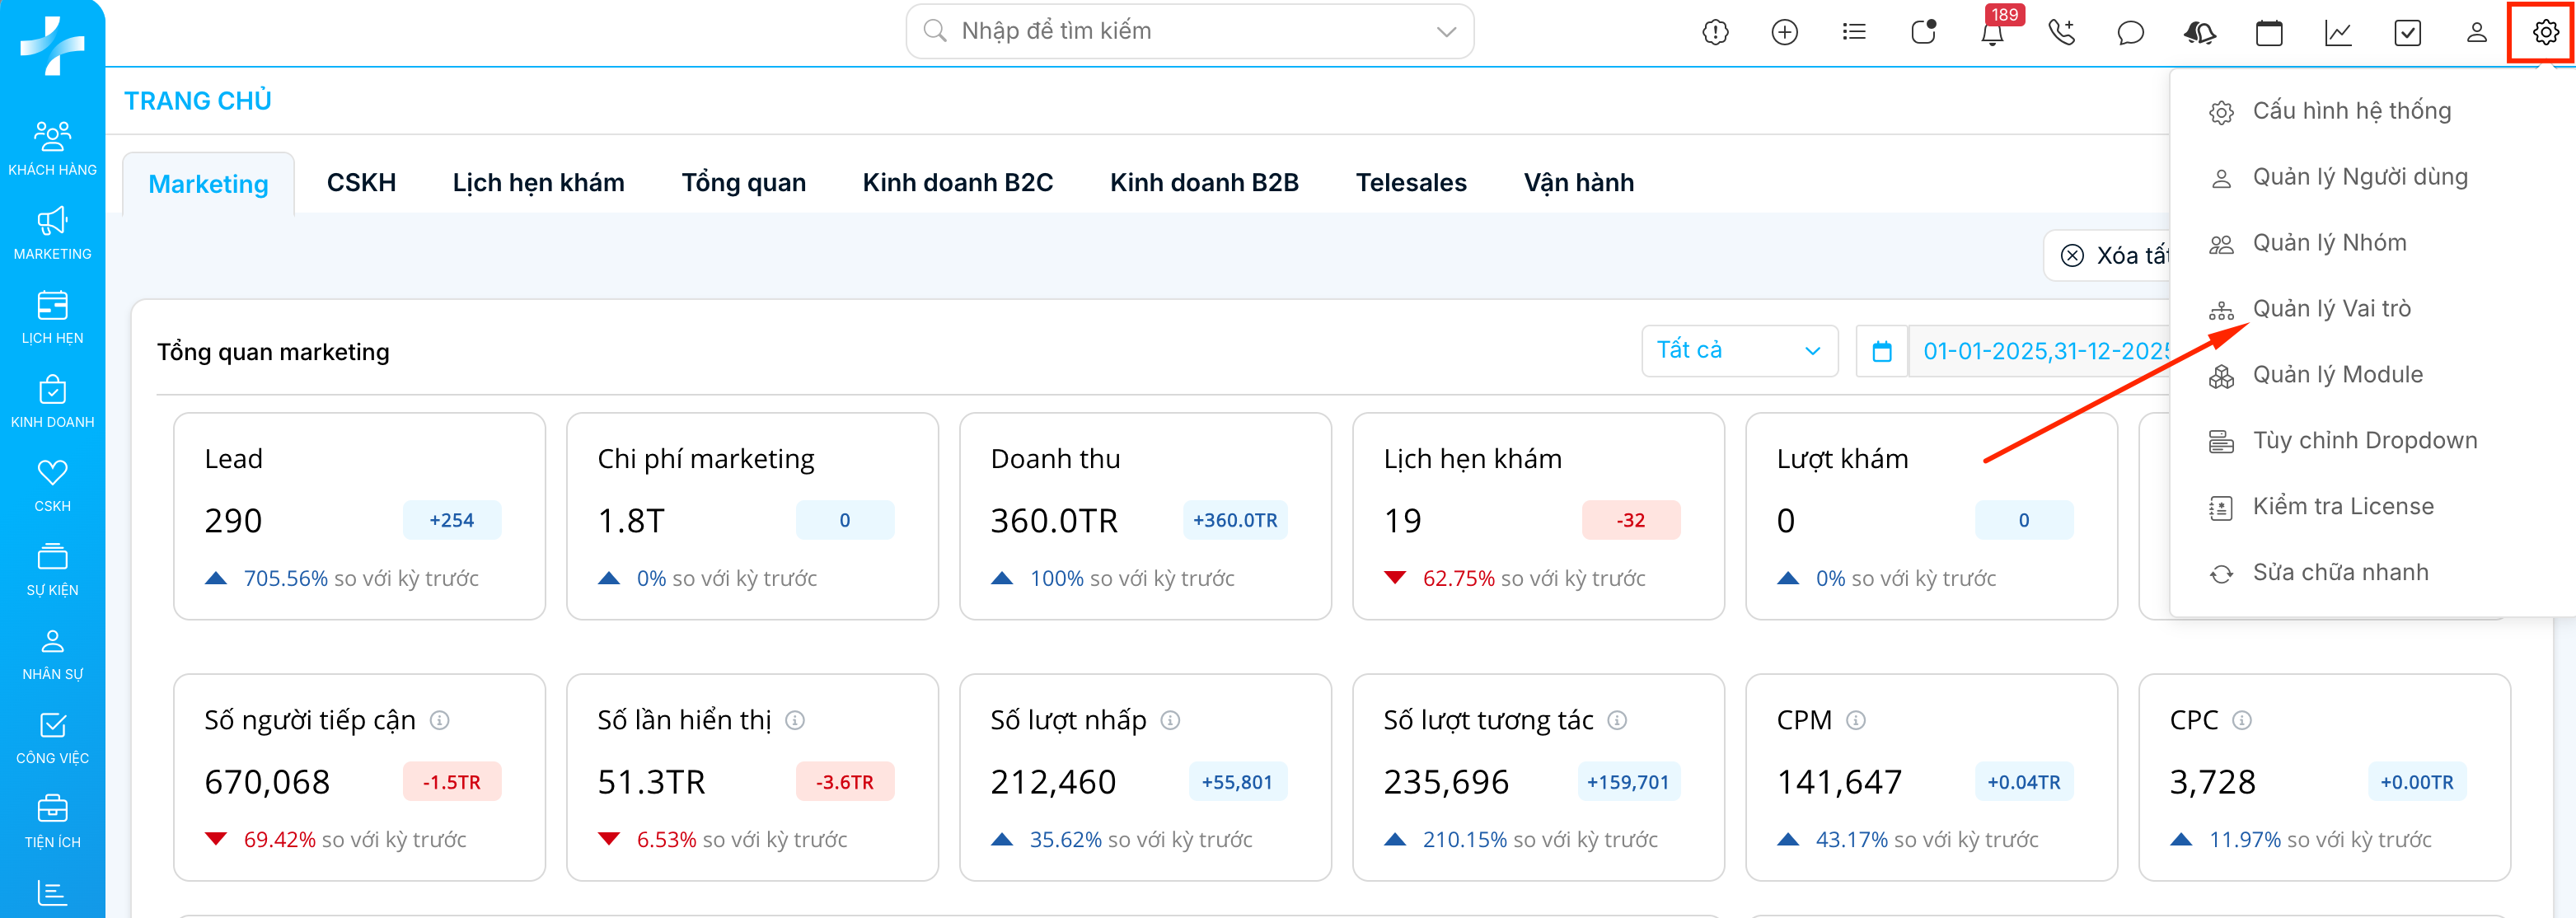The width and height of the screenshot is (2576, 918).
Task: Click the phone call icon in toolbar
Action: tap(2061, 33)
